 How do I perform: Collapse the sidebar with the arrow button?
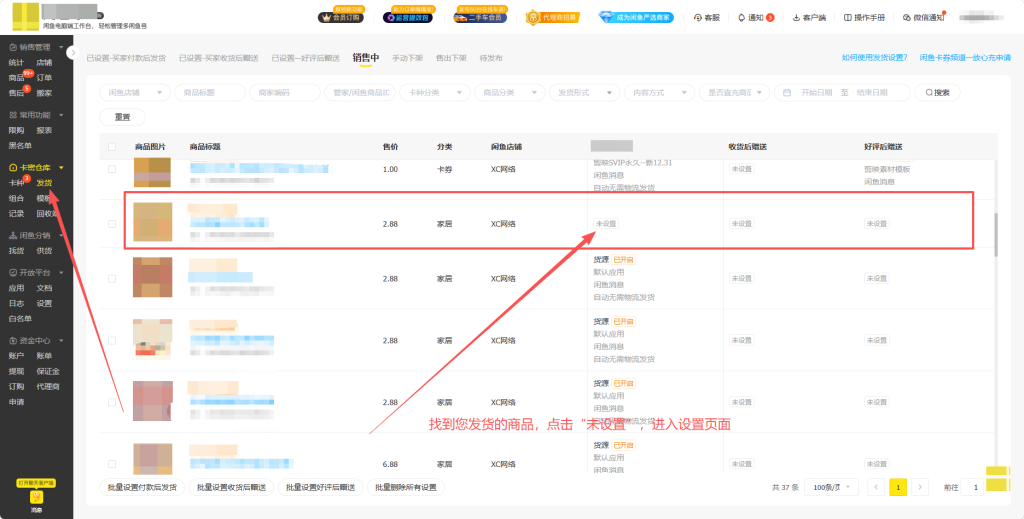point(73,53)
